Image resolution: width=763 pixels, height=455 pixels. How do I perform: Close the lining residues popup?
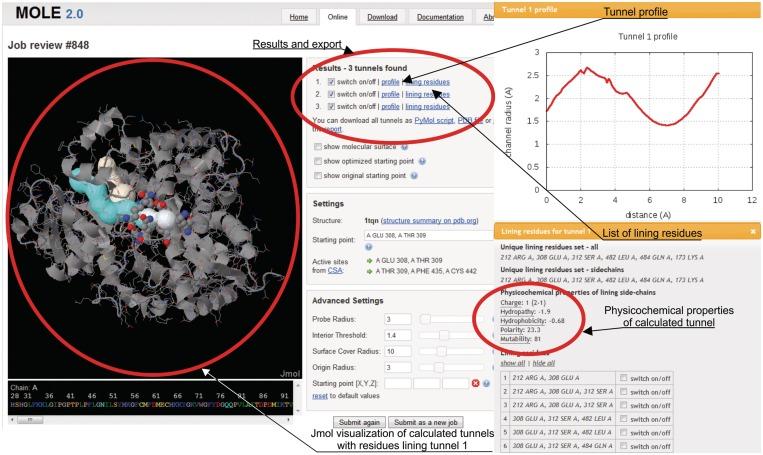pyautogui.click(x=753, y=231)
